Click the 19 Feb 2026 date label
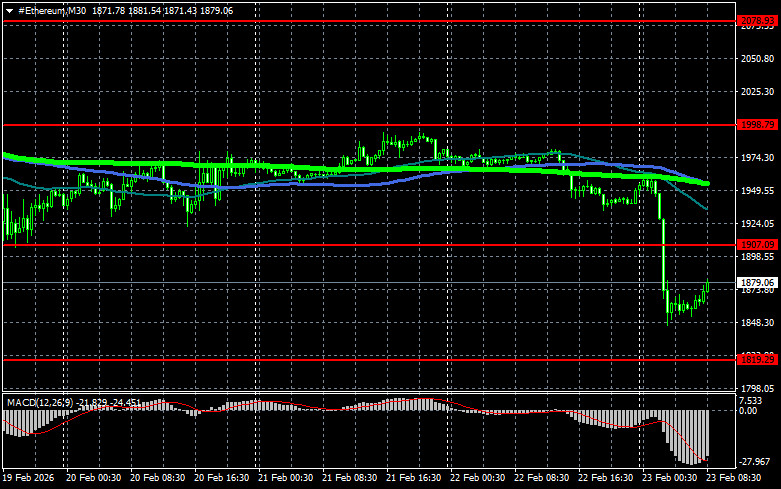 point(30,479)
